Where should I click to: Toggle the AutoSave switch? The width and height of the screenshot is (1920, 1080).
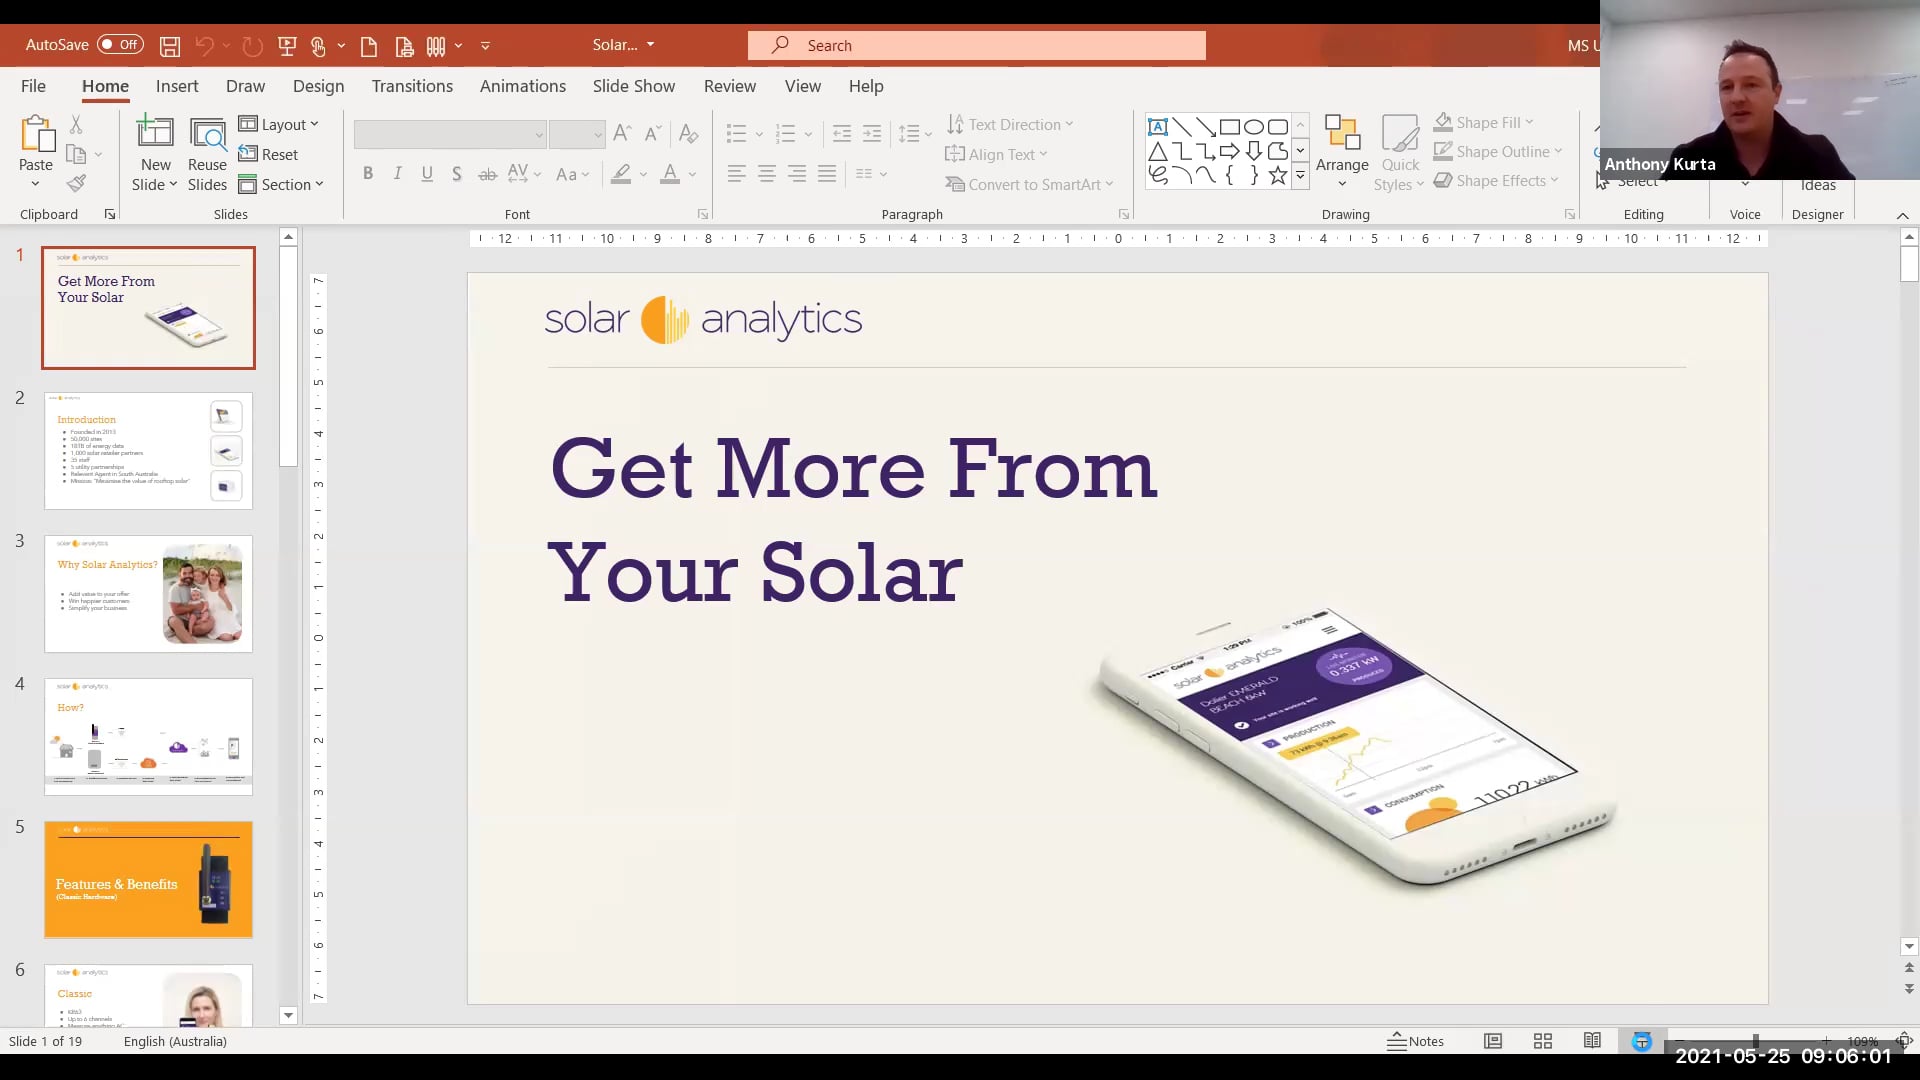coord(120,45)
